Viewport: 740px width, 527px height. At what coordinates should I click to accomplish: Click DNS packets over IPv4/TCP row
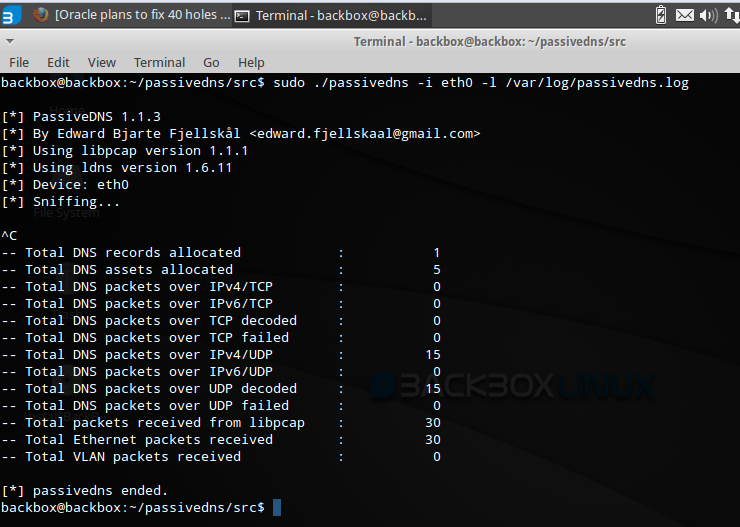pyautogui.click(x=221, y=286)
